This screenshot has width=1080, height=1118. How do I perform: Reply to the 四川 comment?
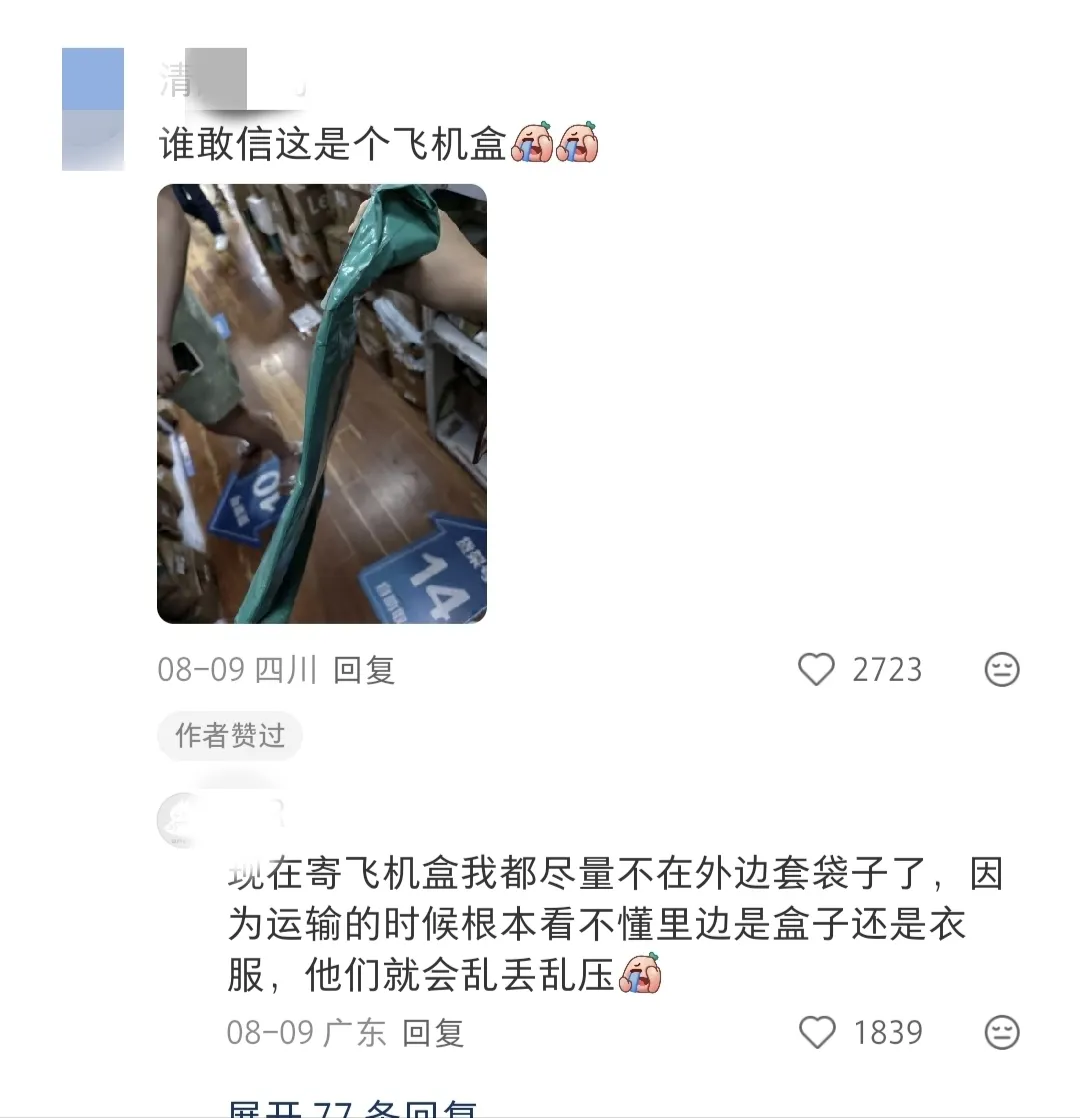pyautogui.click(x=364, y=670)
